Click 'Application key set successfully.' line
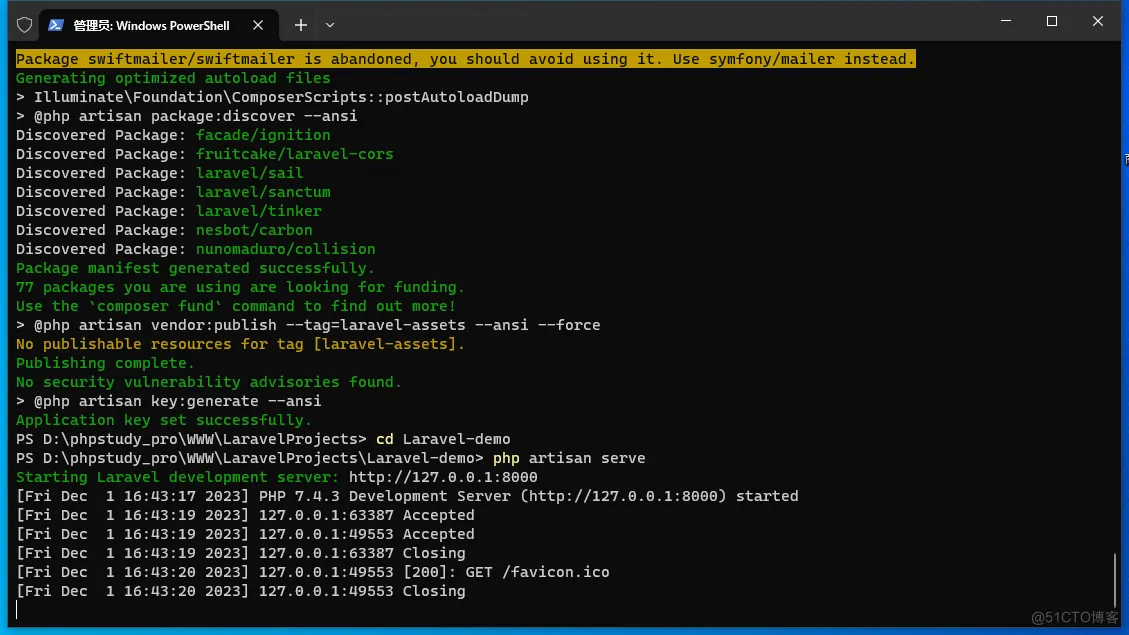This screenshot has width=1129, height=635. click(164, 420)
